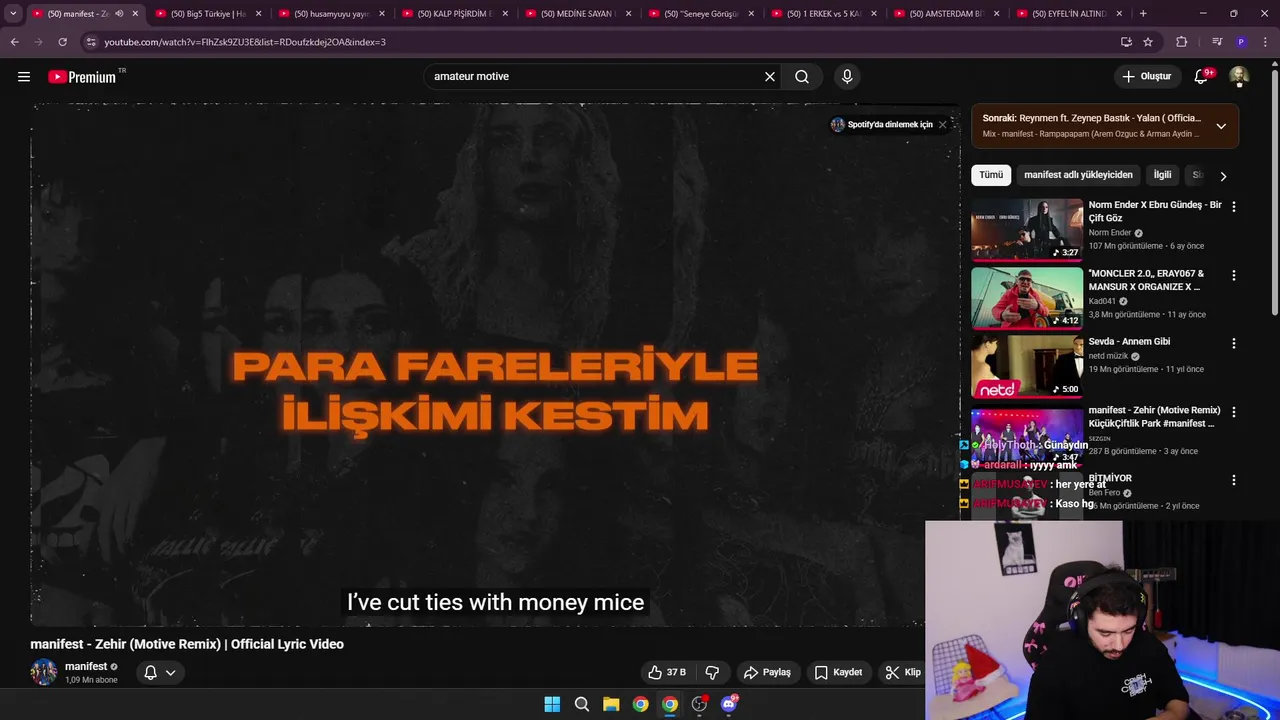This screenshot has height=720, width=1280.
Task: Open taskbar search magnifier
Action: [x=581, y=704]
